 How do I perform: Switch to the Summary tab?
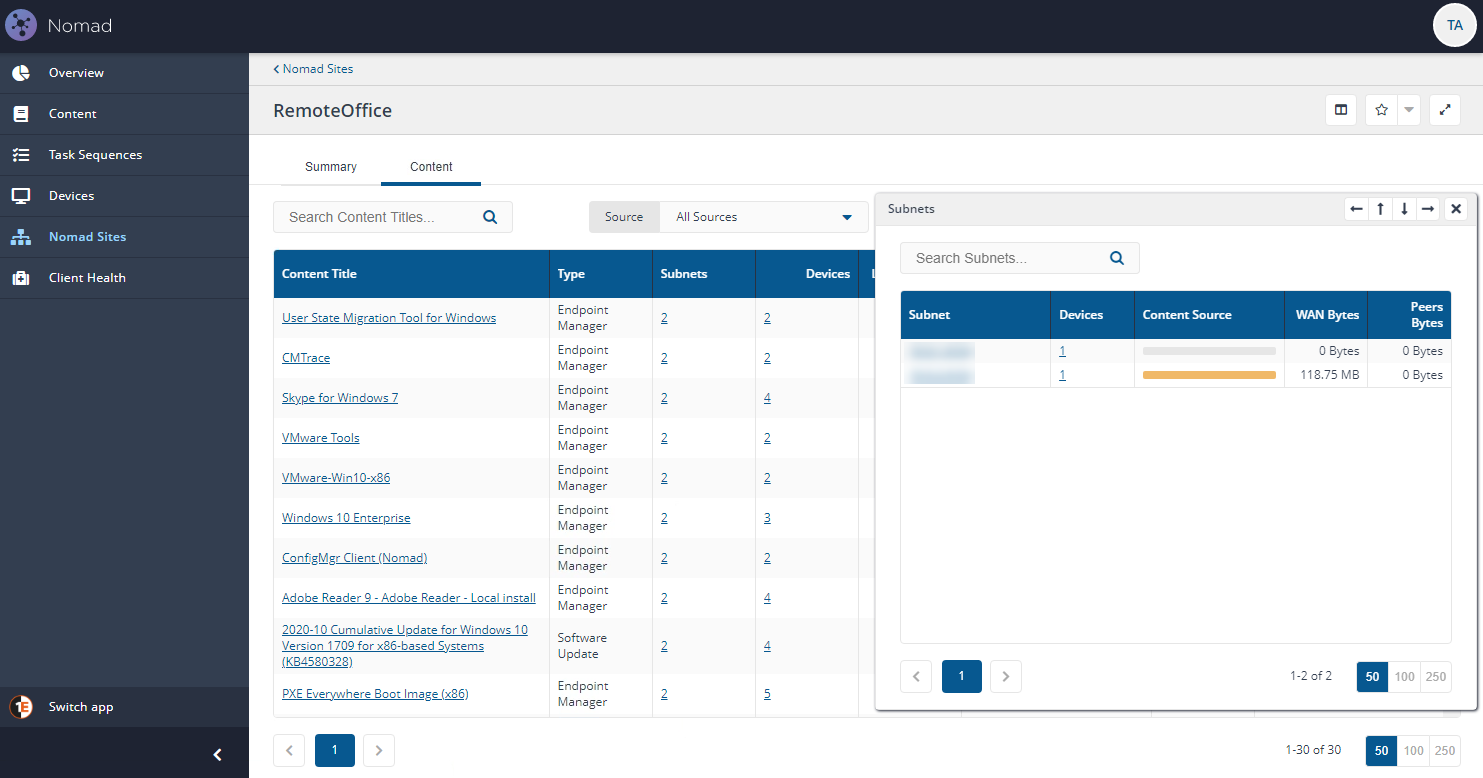pyautogui.click(x=331, y=167)
